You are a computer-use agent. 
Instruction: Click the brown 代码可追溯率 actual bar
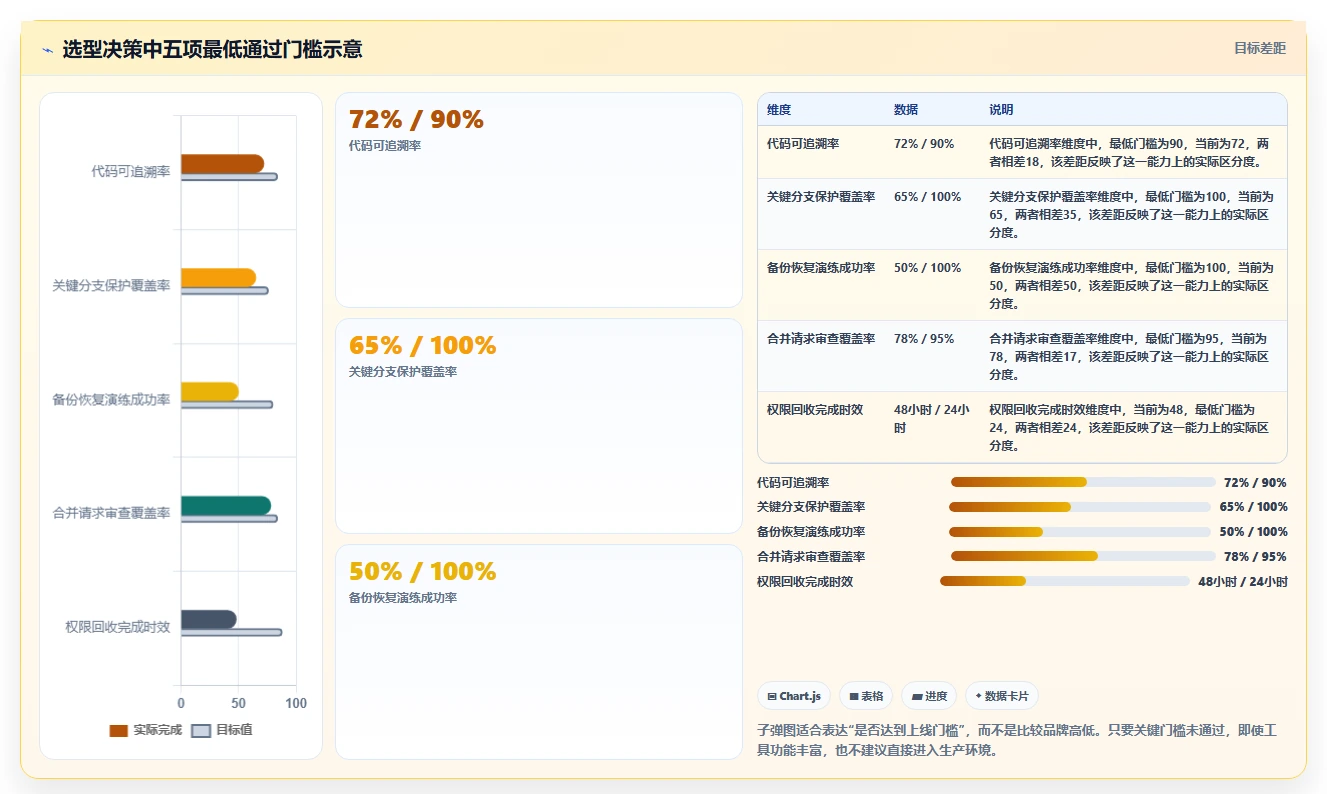222,164
